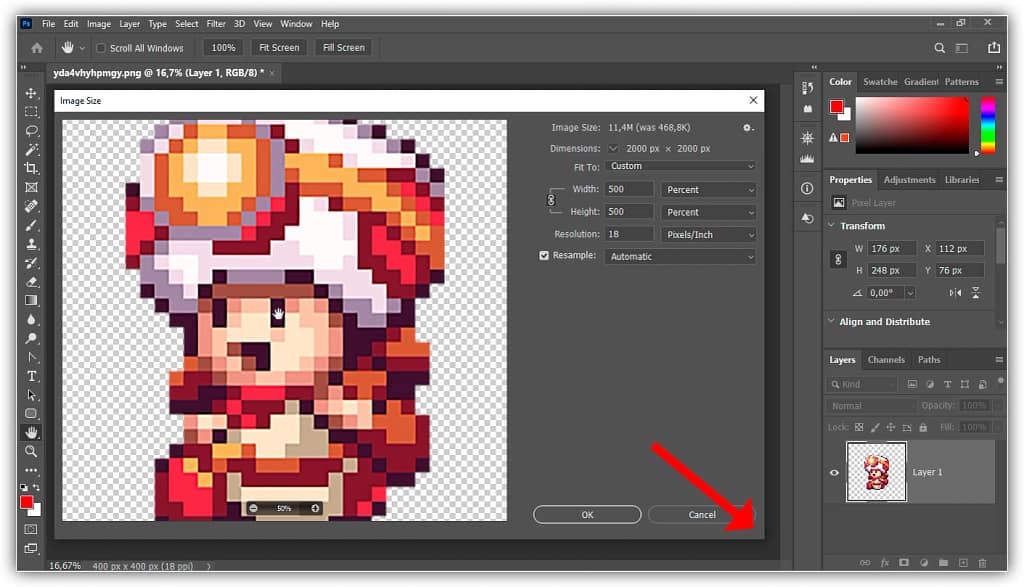Switch to the Adjustments tab
Viewport: 1024px width, 587px height.
[909, 180]
